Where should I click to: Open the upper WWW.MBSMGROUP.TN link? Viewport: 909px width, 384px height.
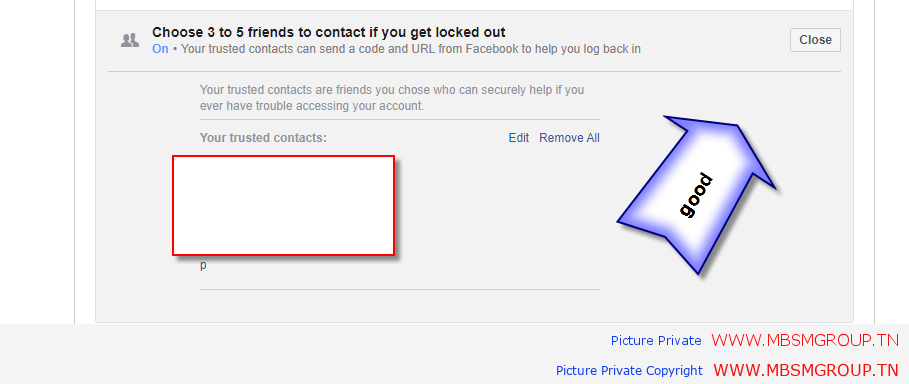(x=805, y=340)
